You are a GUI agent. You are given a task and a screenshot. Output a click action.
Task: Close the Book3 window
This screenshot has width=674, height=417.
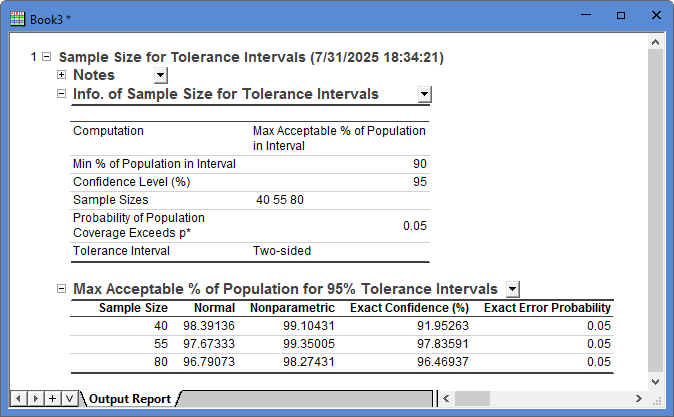pos(656,15)
